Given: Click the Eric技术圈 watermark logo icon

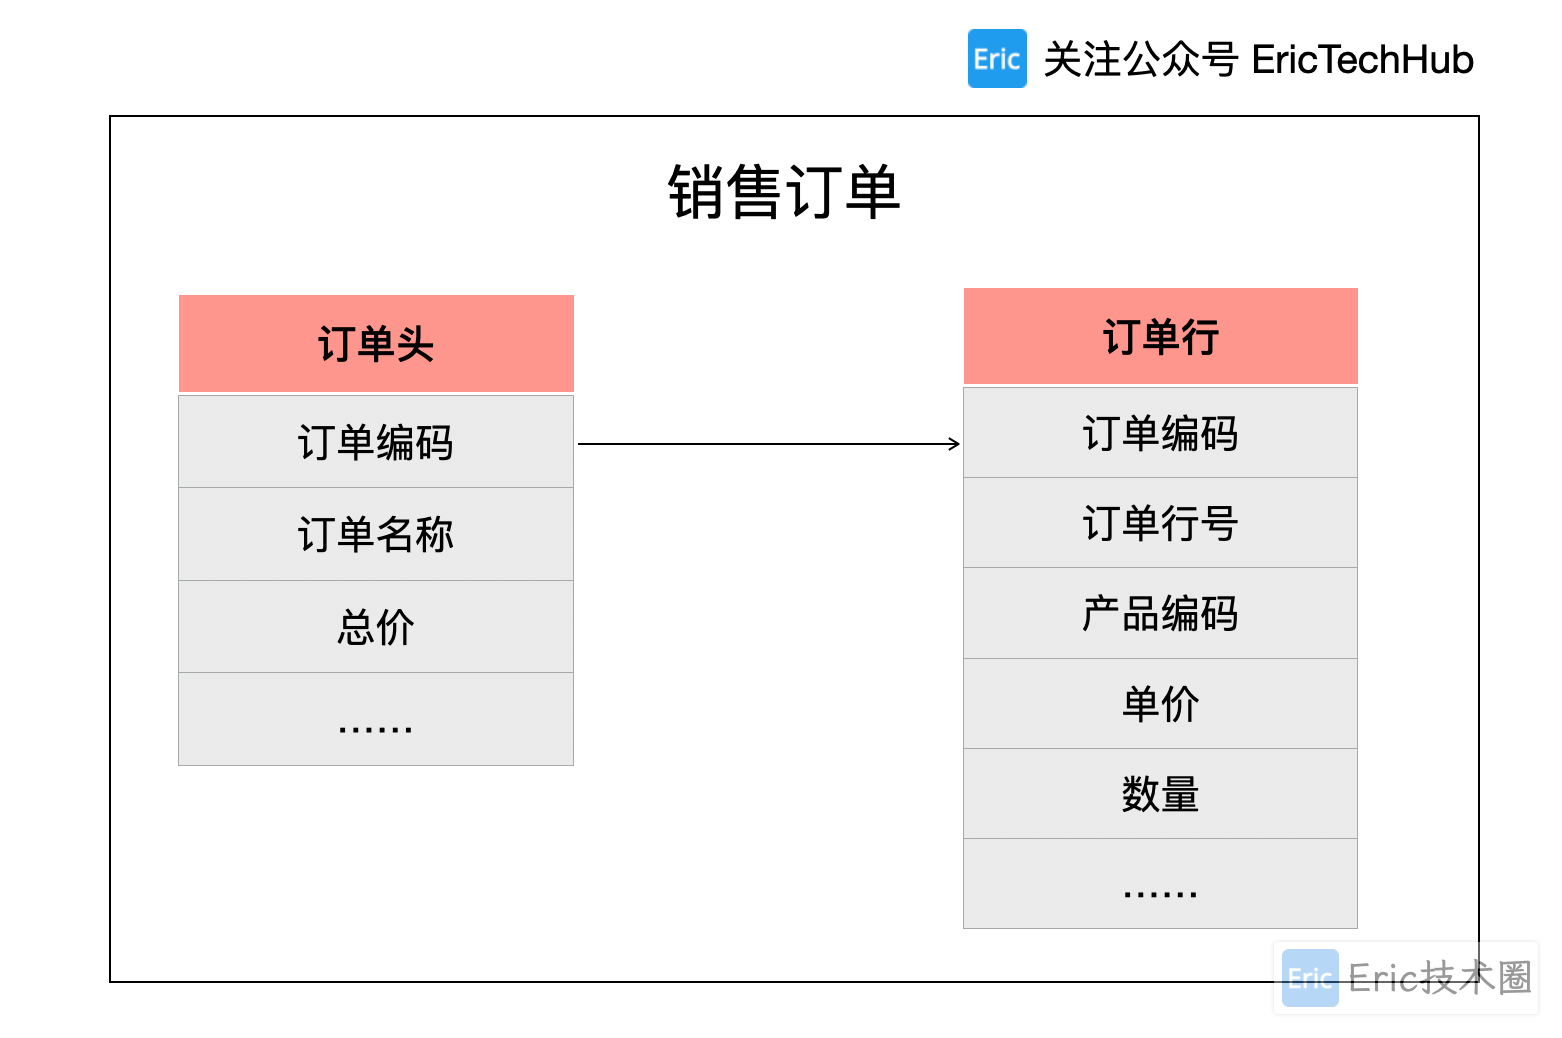Looking at the screenshot, I should click(1310, 977).
